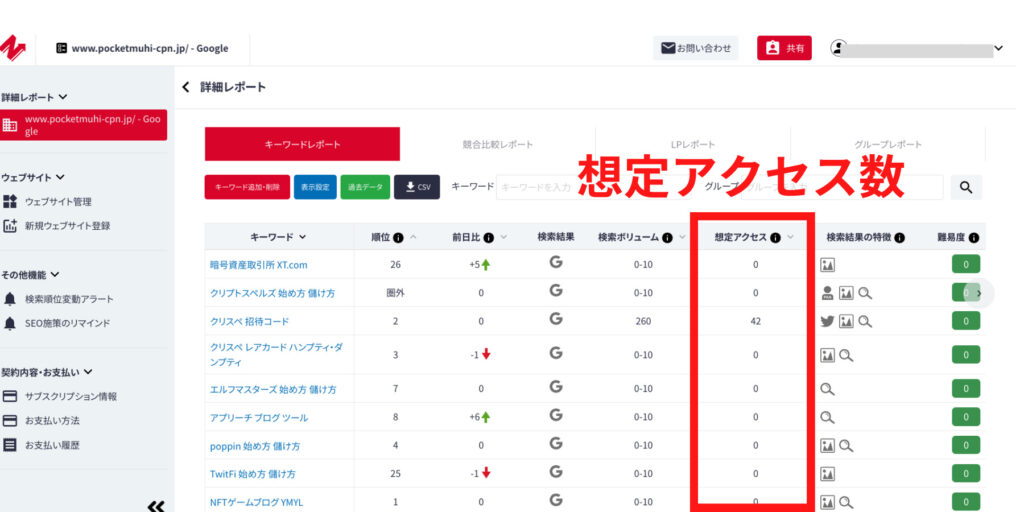Click image icon in TwitFi row
The height and width of the screenshot is (512, 1024).
coord(828,474)
